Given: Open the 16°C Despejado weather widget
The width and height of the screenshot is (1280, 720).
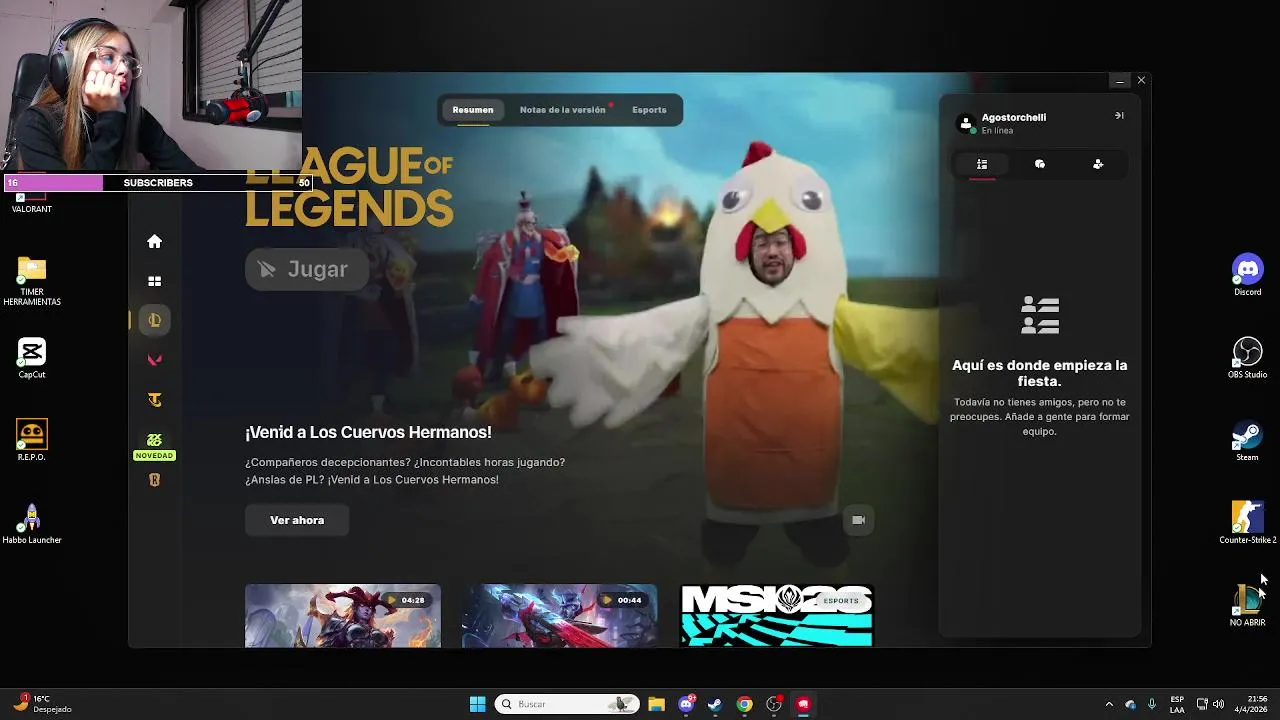Looking at the screenshot, I should (x=42, y=704).
